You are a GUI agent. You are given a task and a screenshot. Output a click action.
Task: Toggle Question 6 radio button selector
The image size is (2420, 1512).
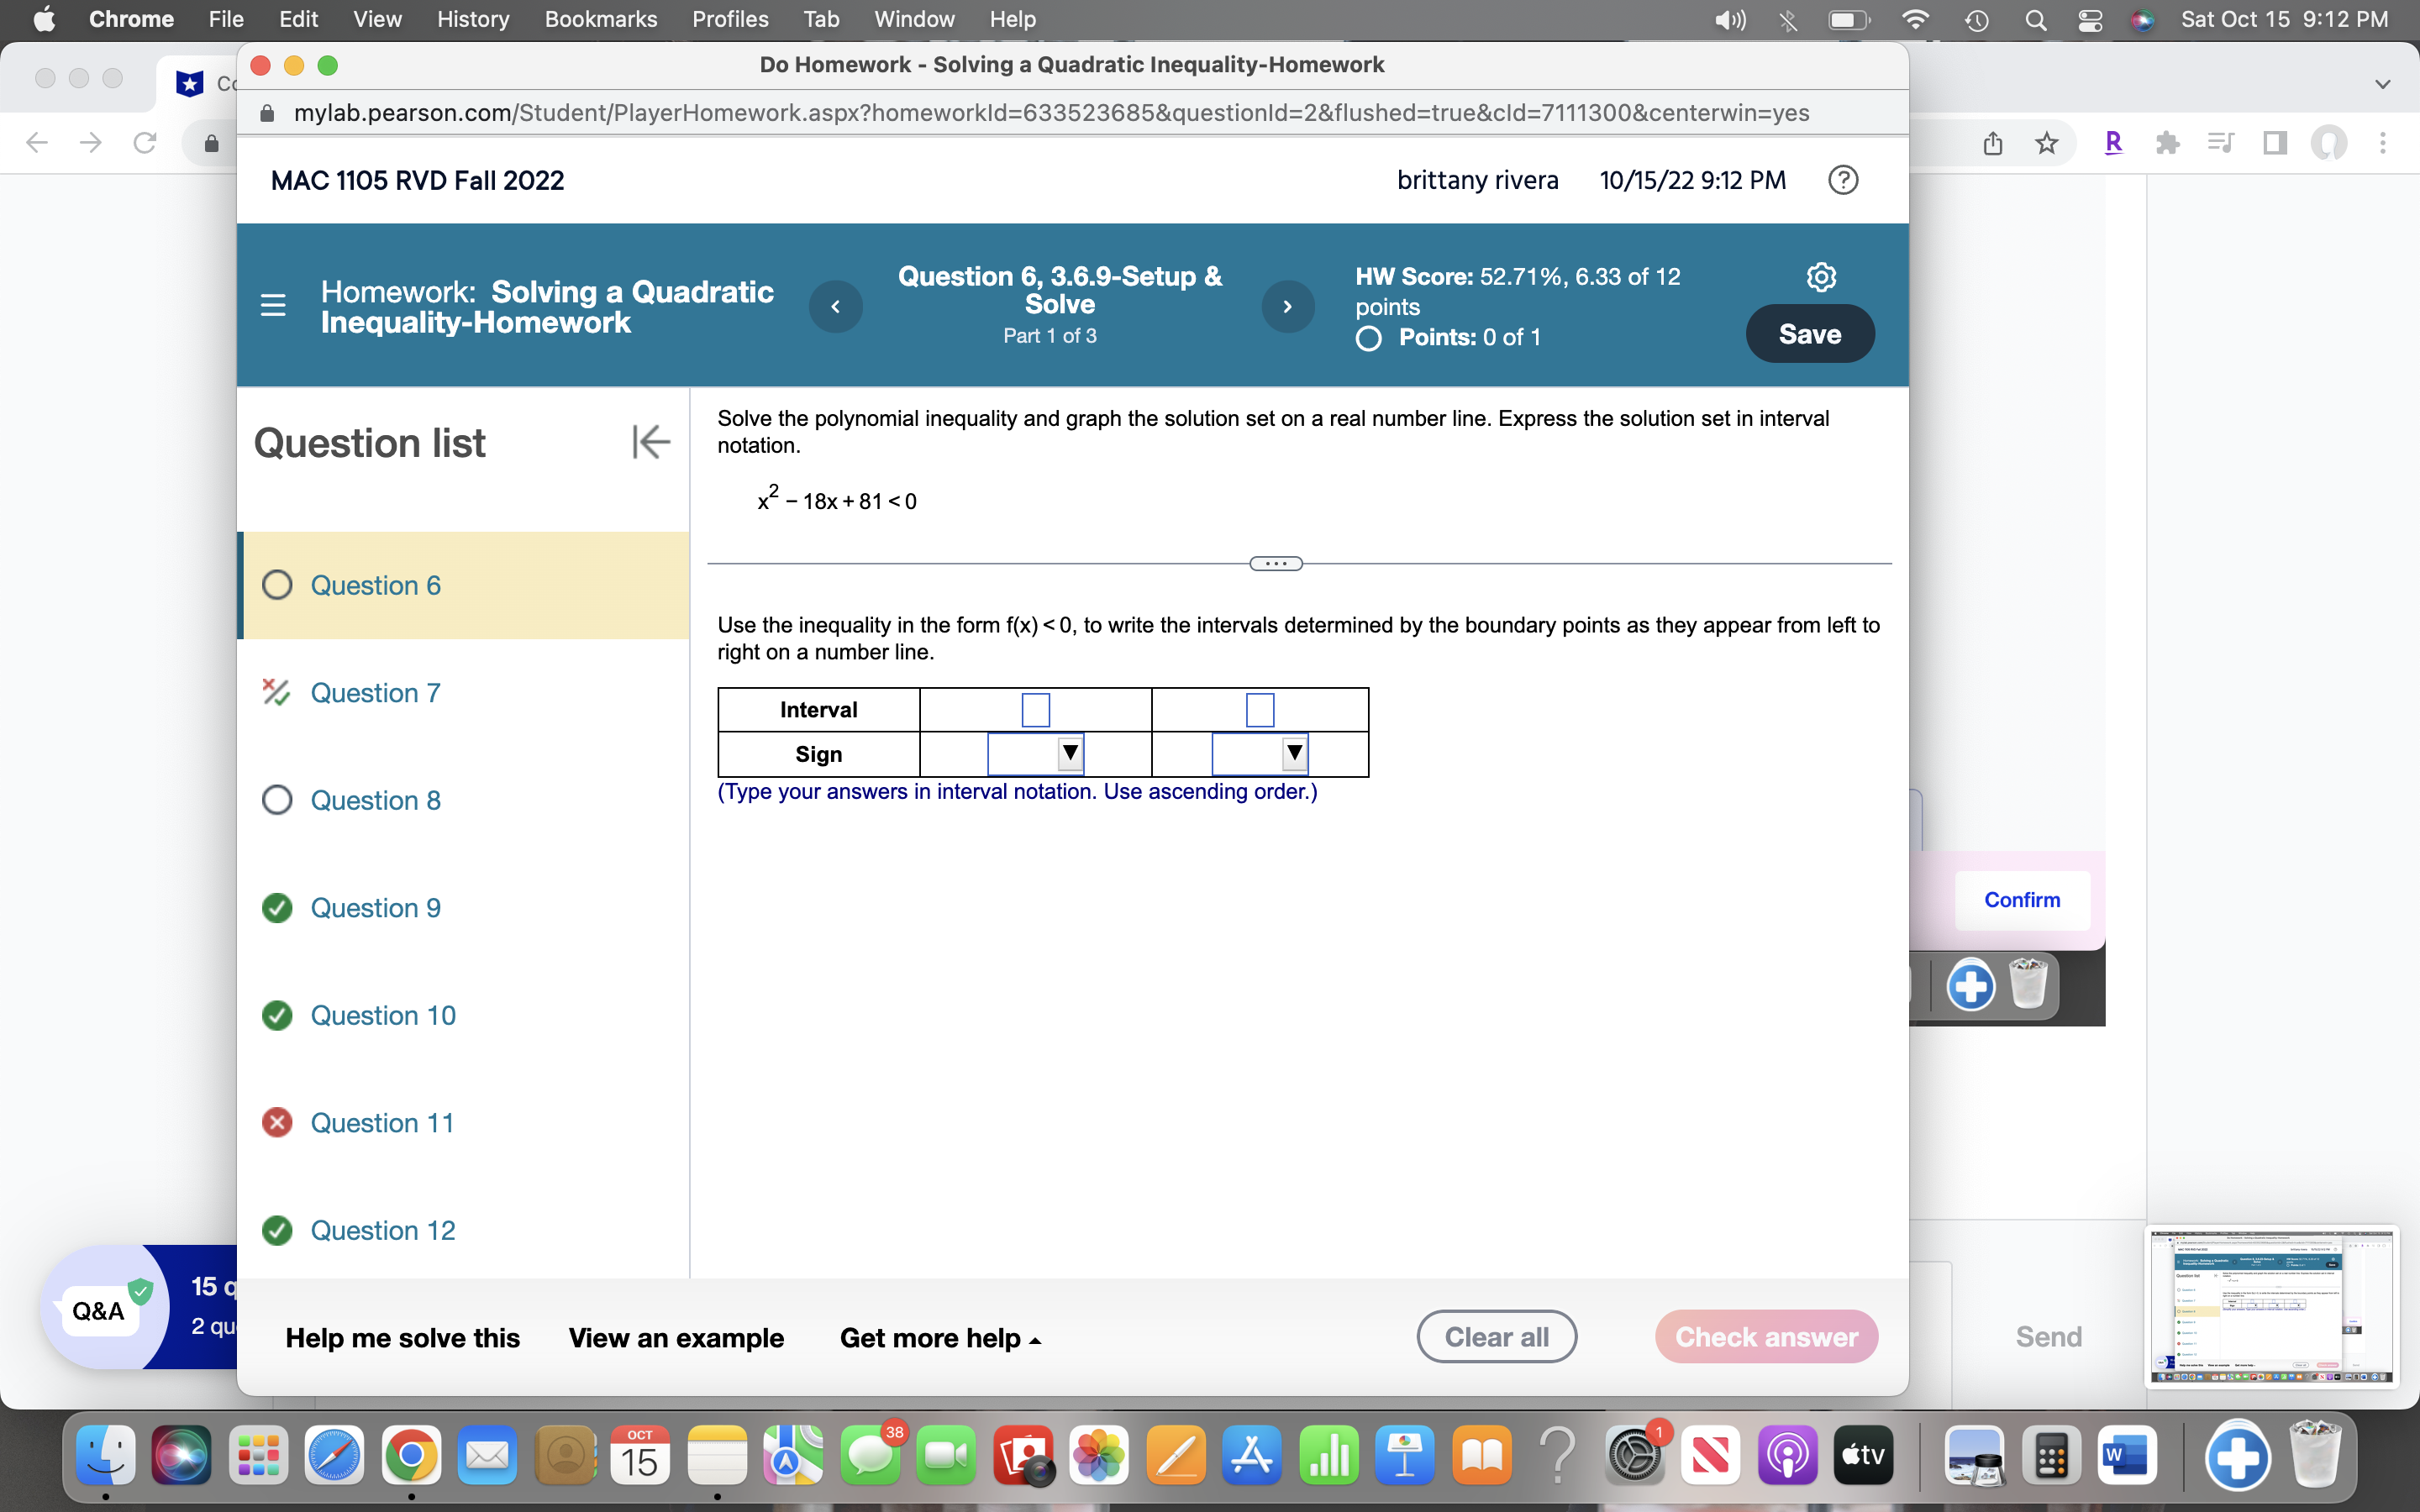point(281,585)
